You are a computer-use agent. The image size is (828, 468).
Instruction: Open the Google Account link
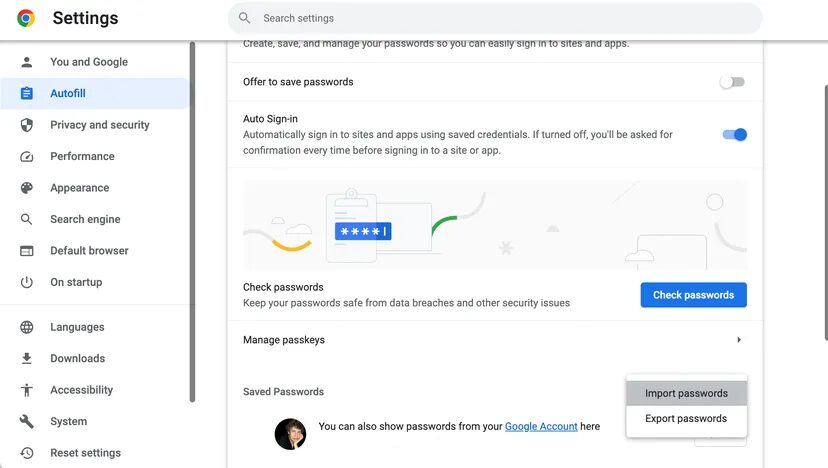(x=541, y=427)
